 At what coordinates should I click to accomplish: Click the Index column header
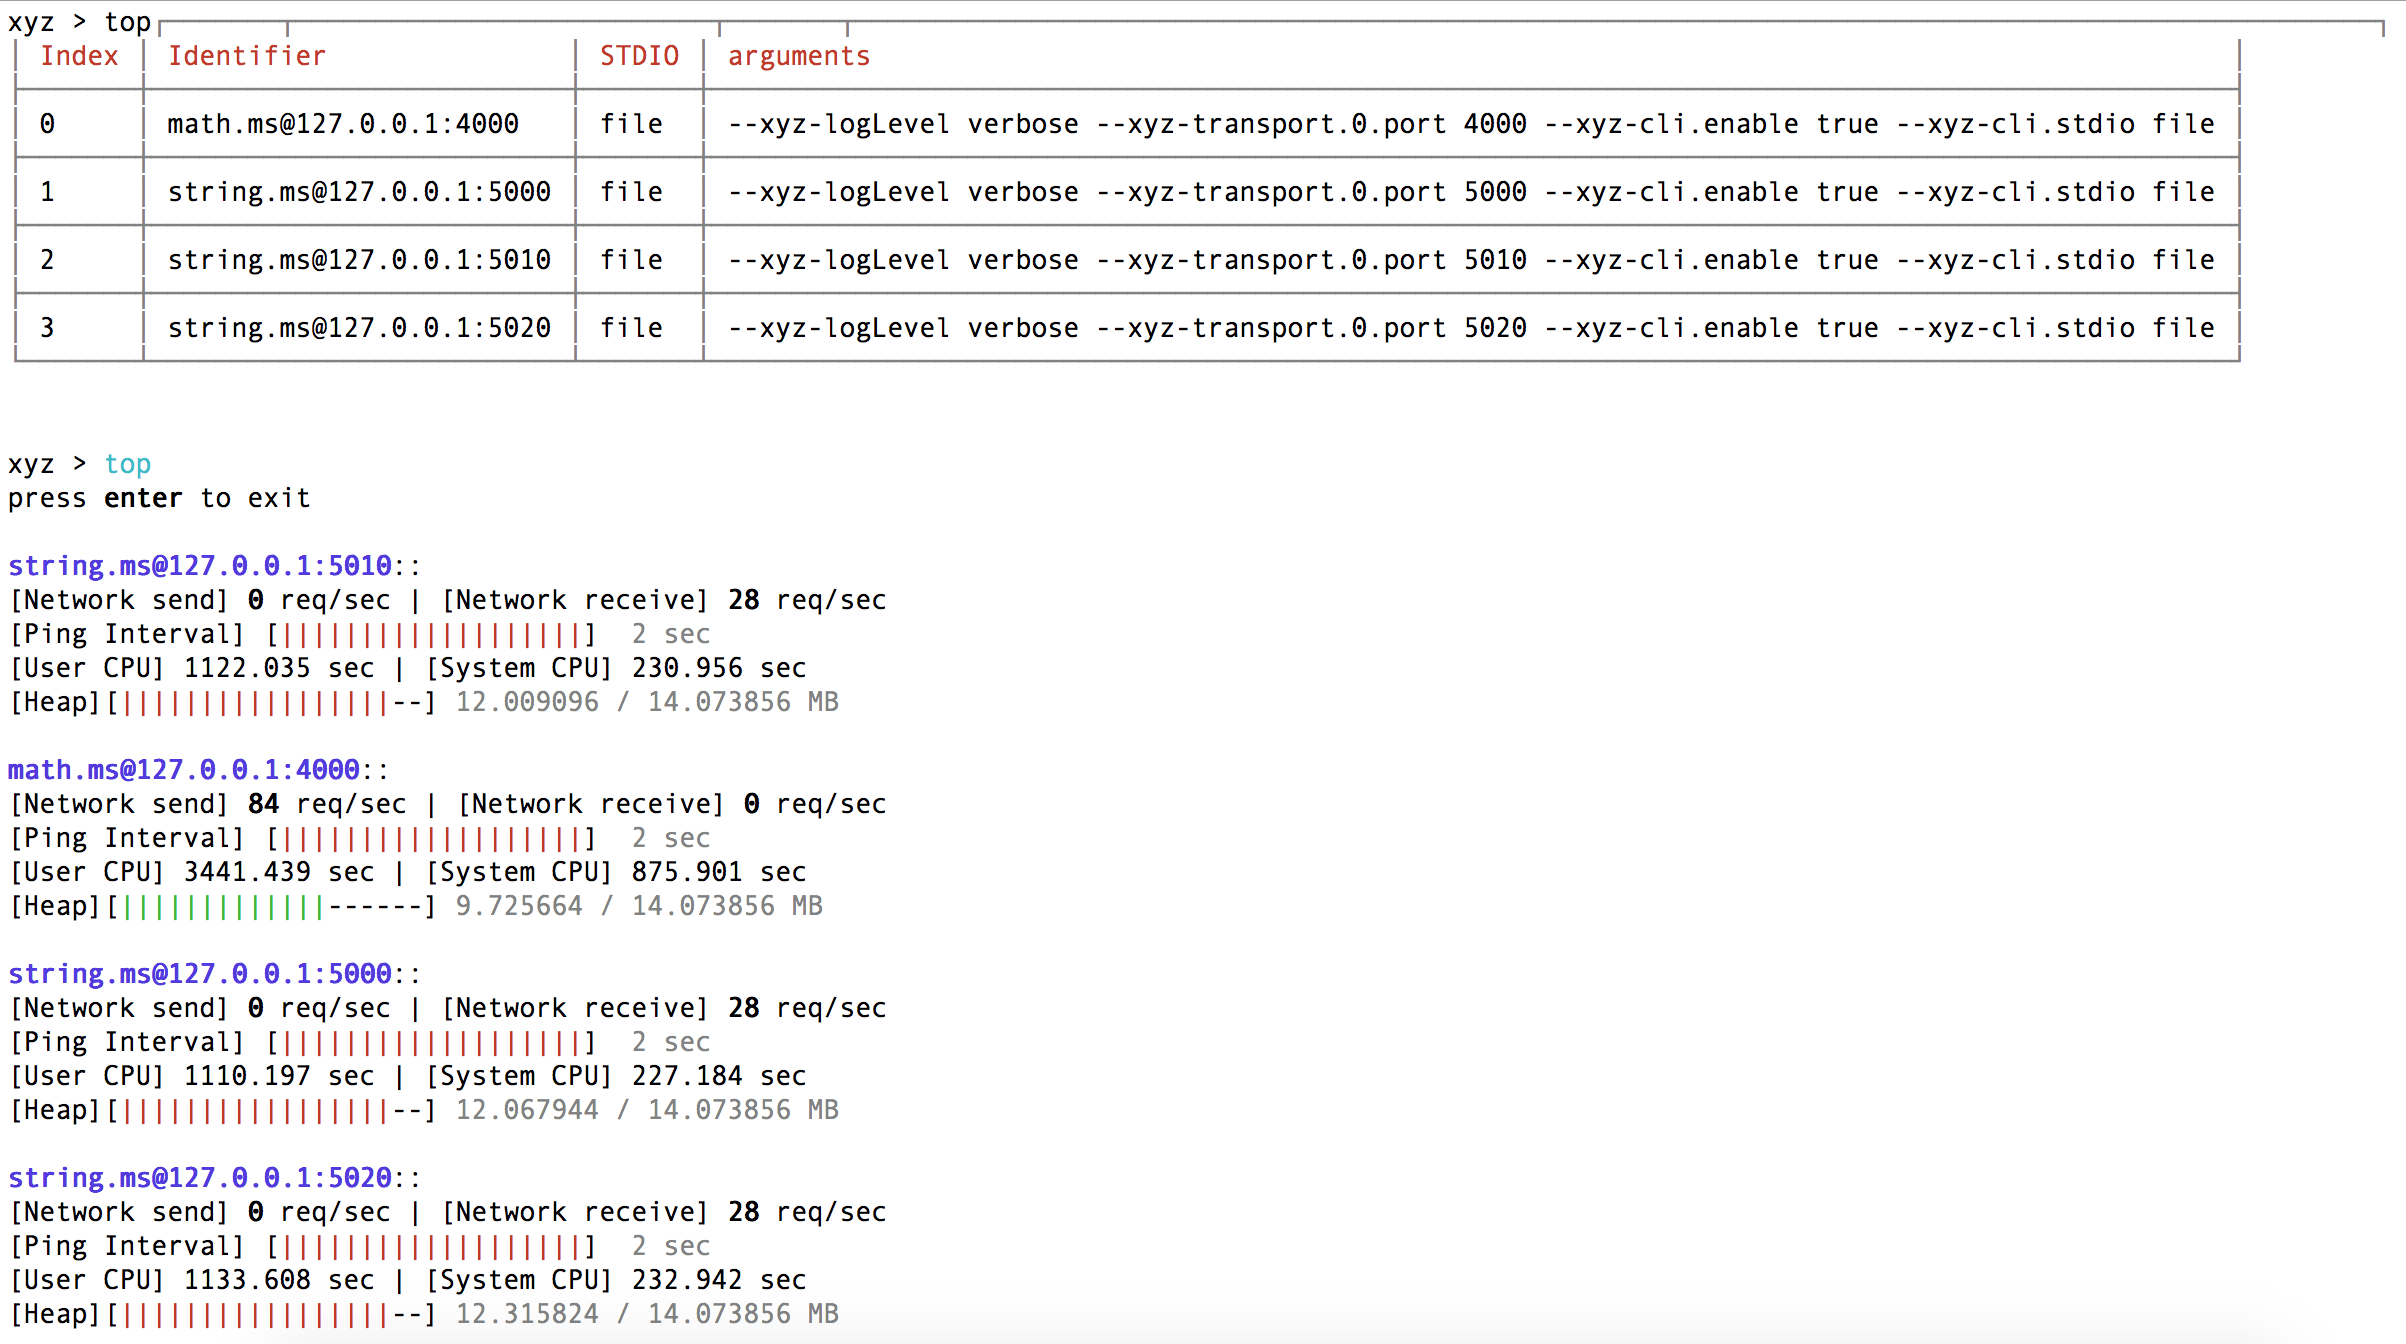coord(79,56)
